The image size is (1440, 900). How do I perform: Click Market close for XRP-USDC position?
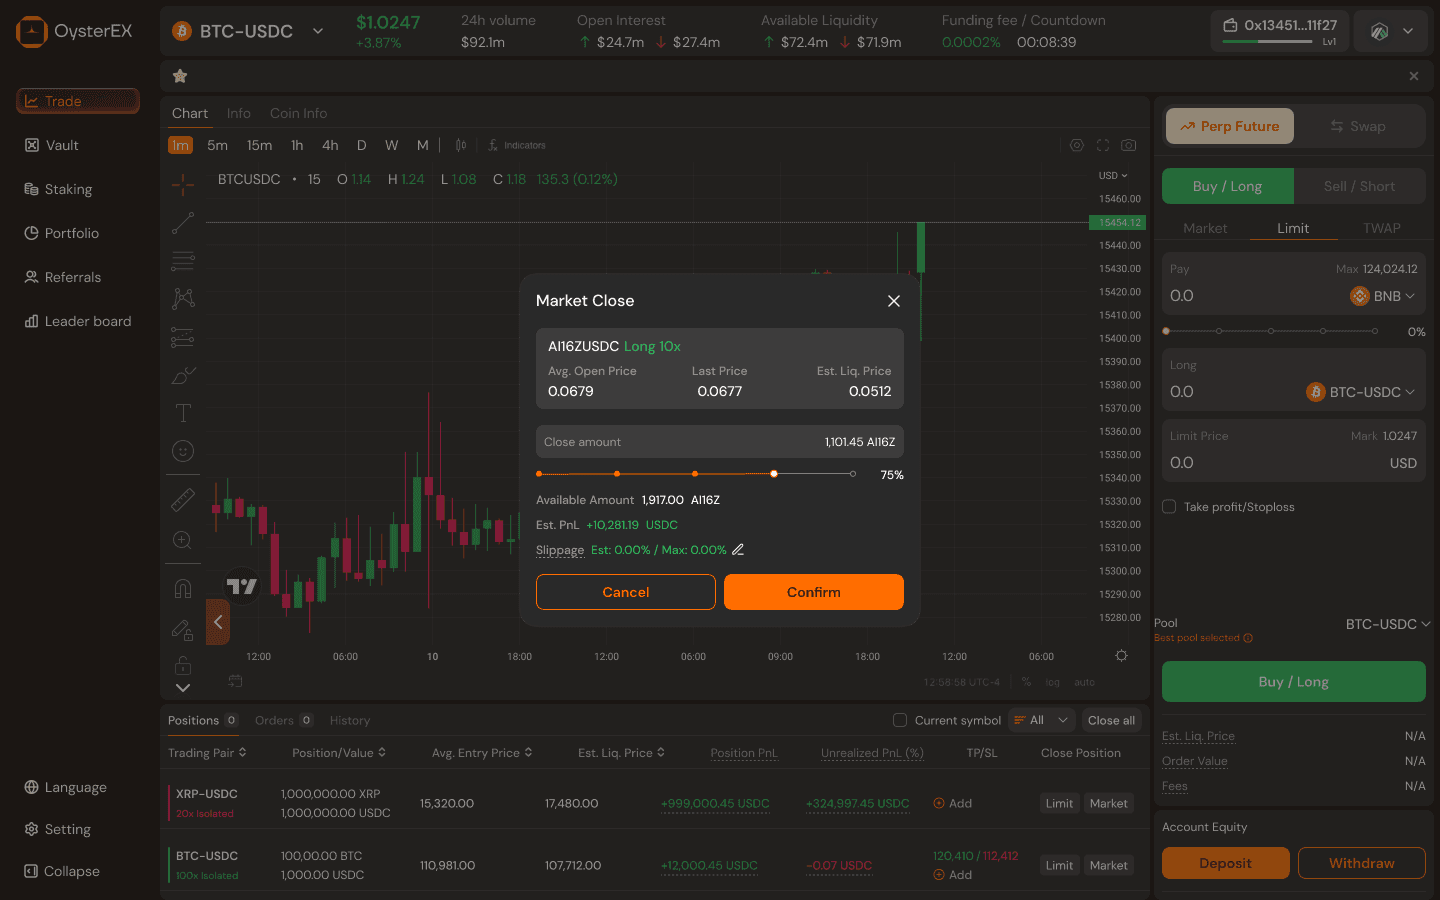1108,803
